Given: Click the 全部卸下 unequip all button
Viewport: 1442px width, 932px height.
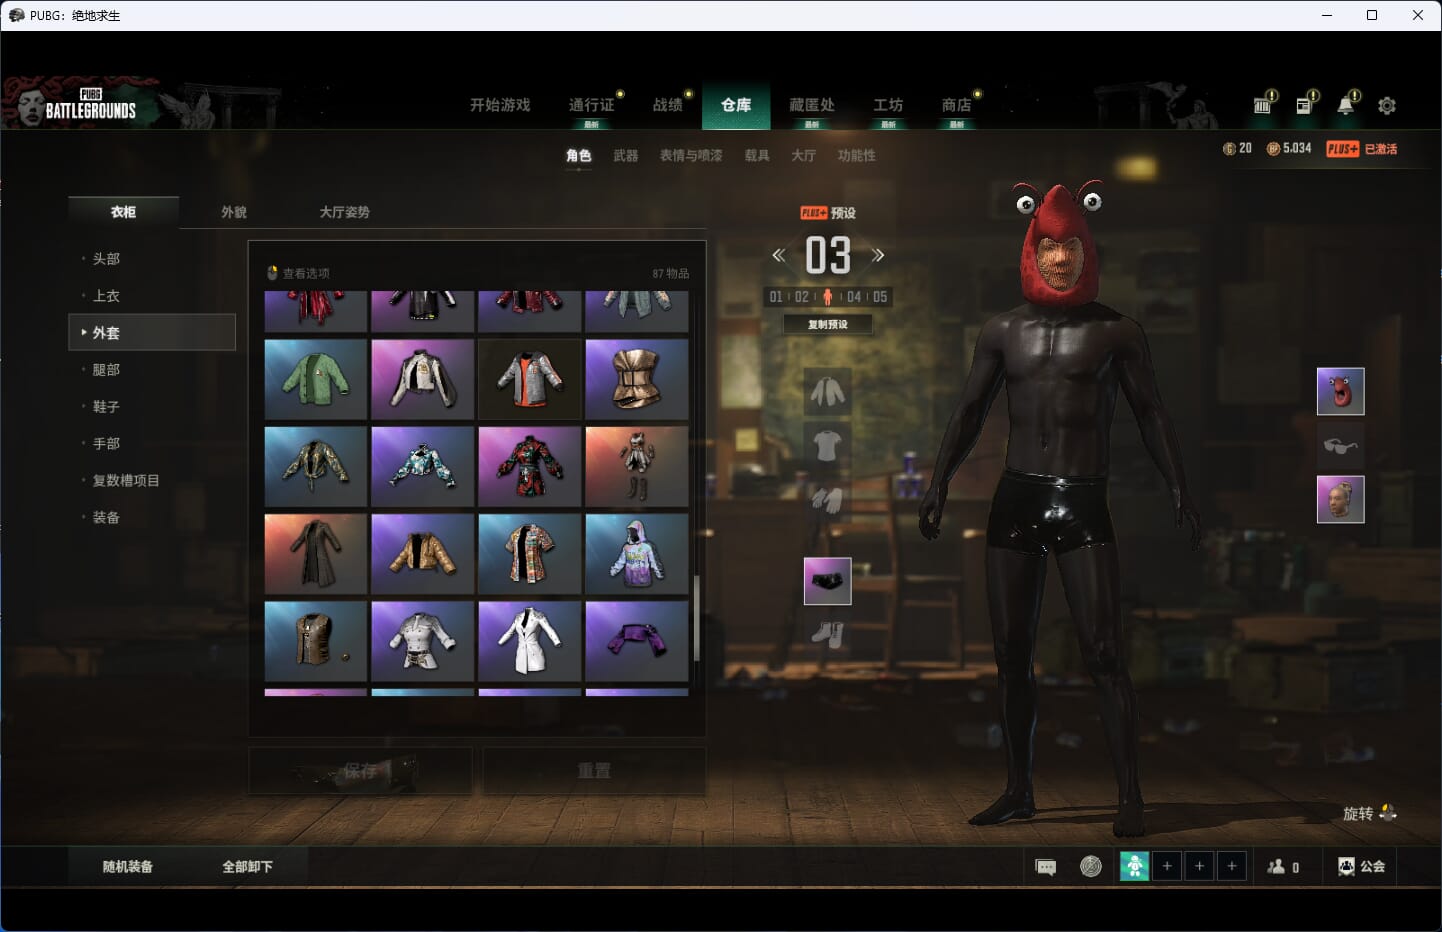Looking at the screenshot, I should pos(247,867).
